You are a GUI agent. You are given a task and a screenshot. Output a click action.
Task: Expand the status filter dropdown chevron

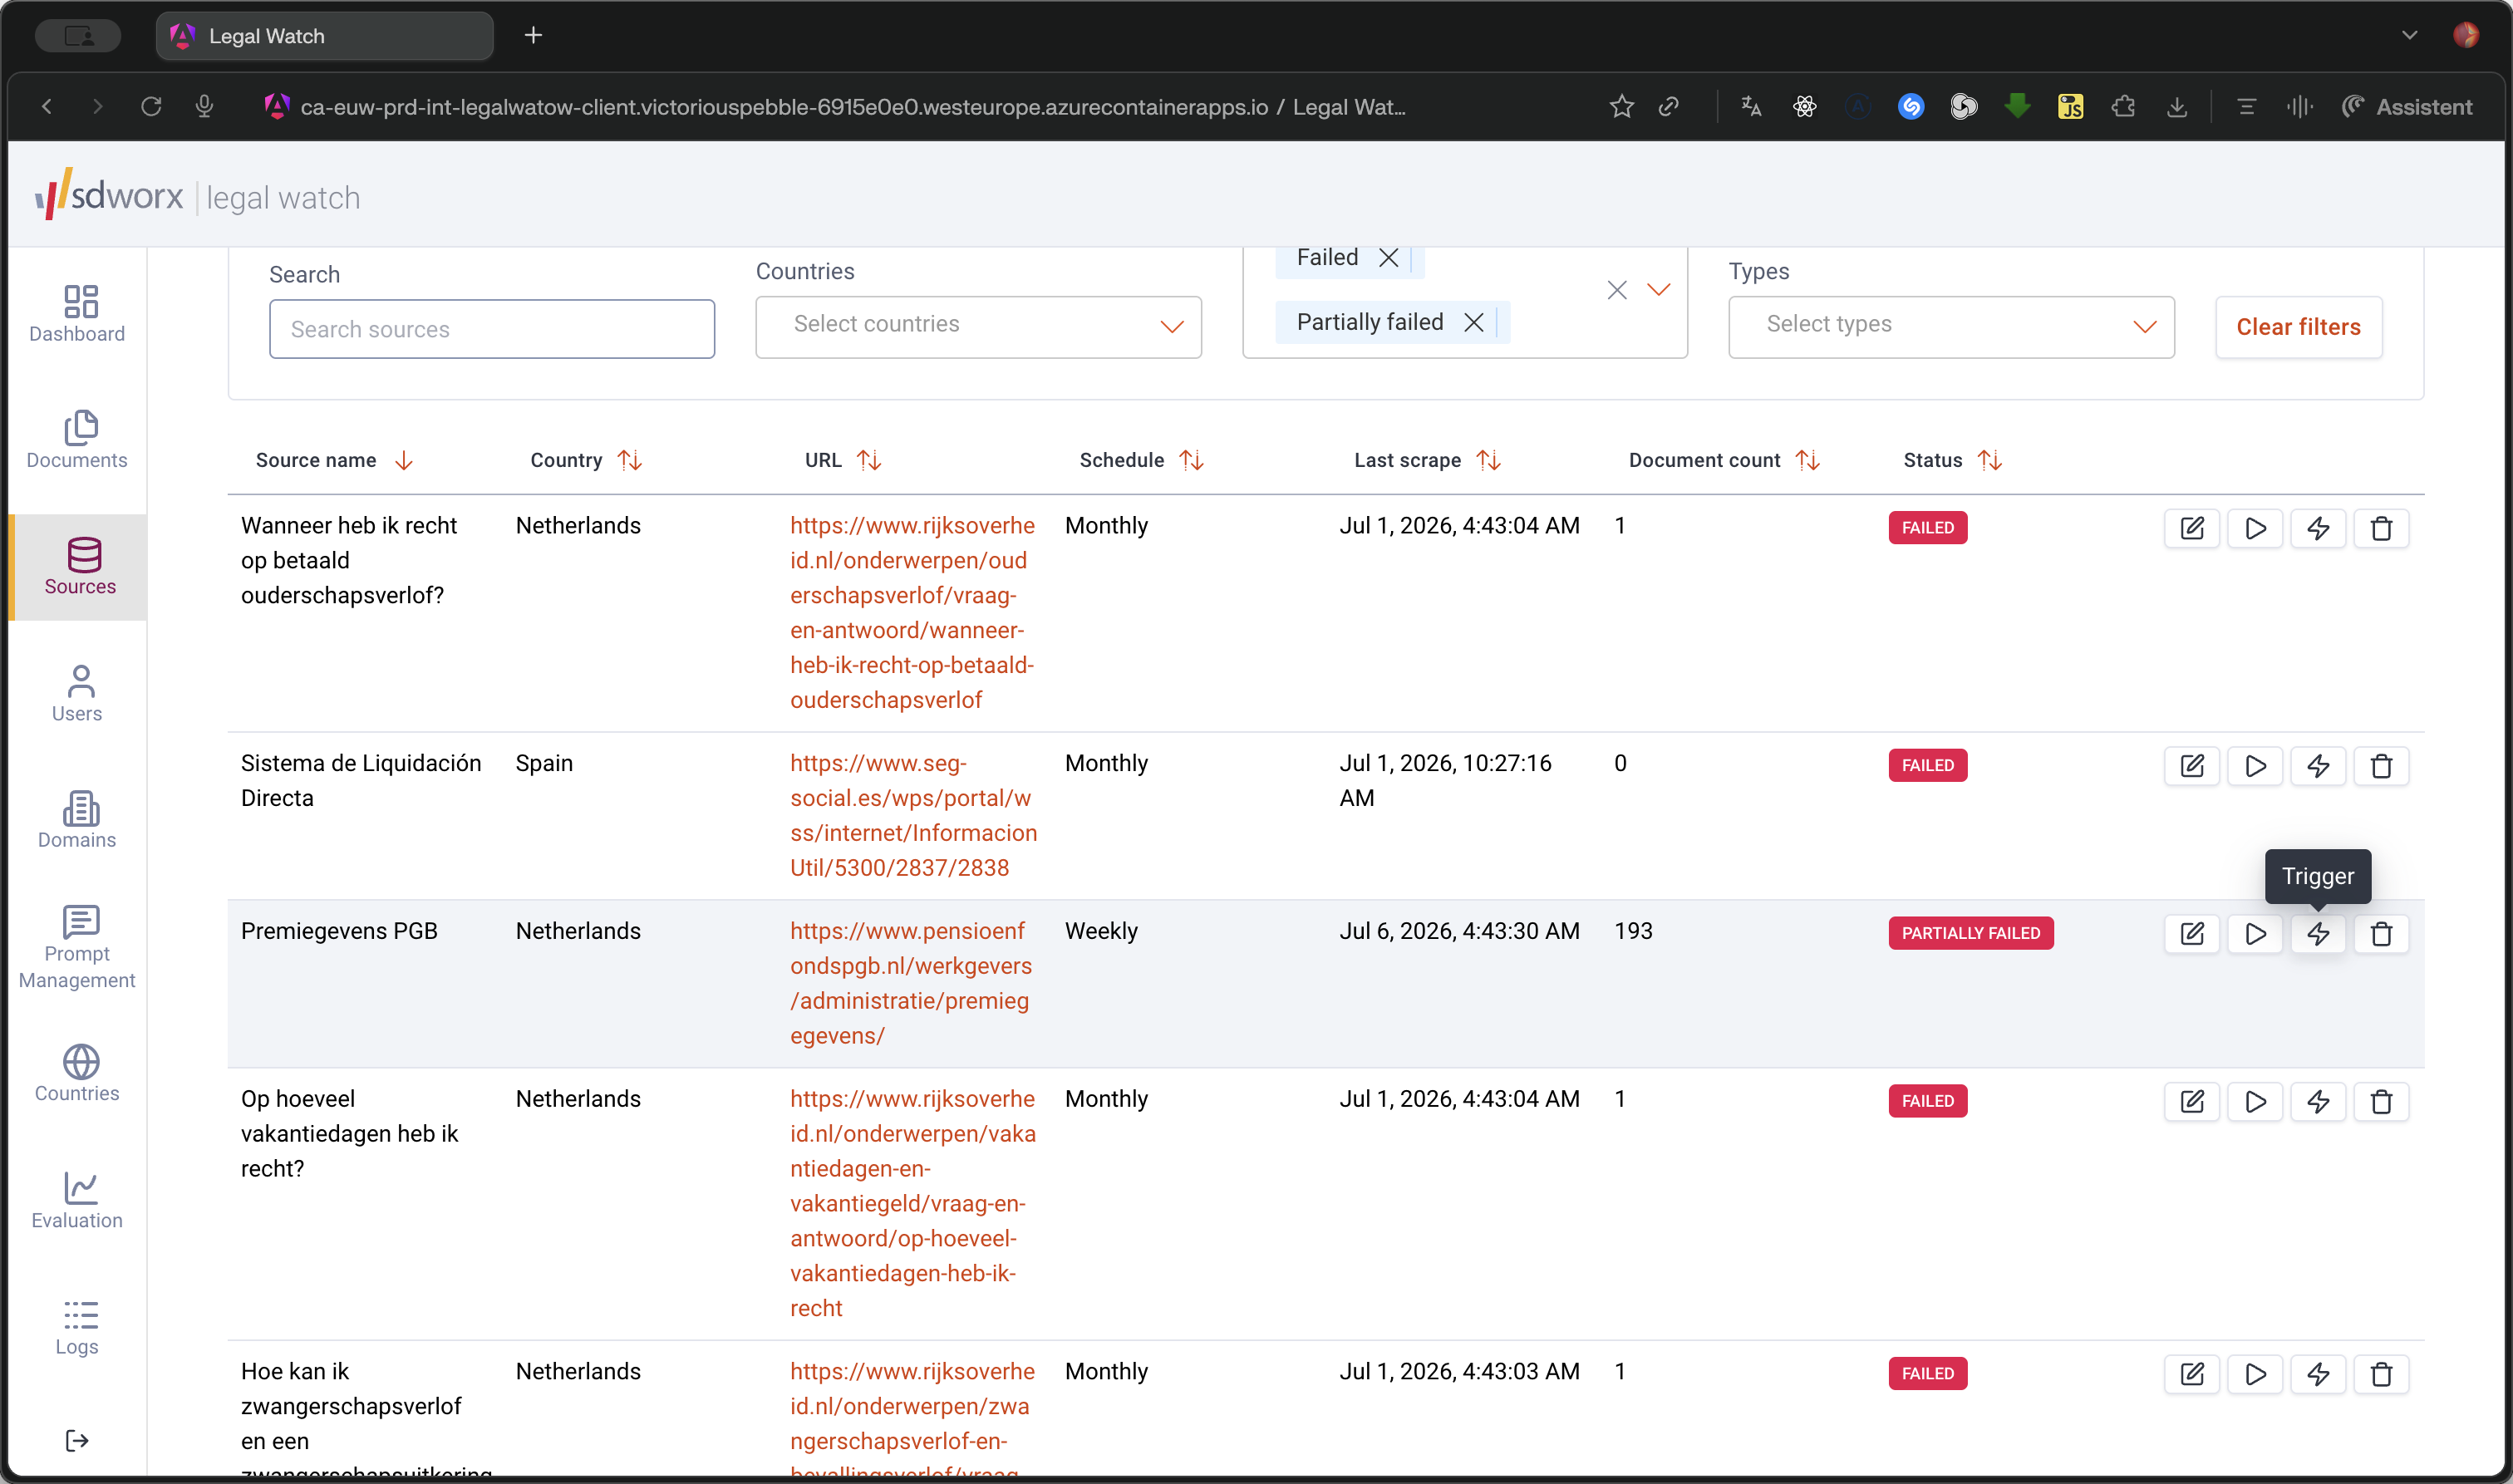point(1658,290)
